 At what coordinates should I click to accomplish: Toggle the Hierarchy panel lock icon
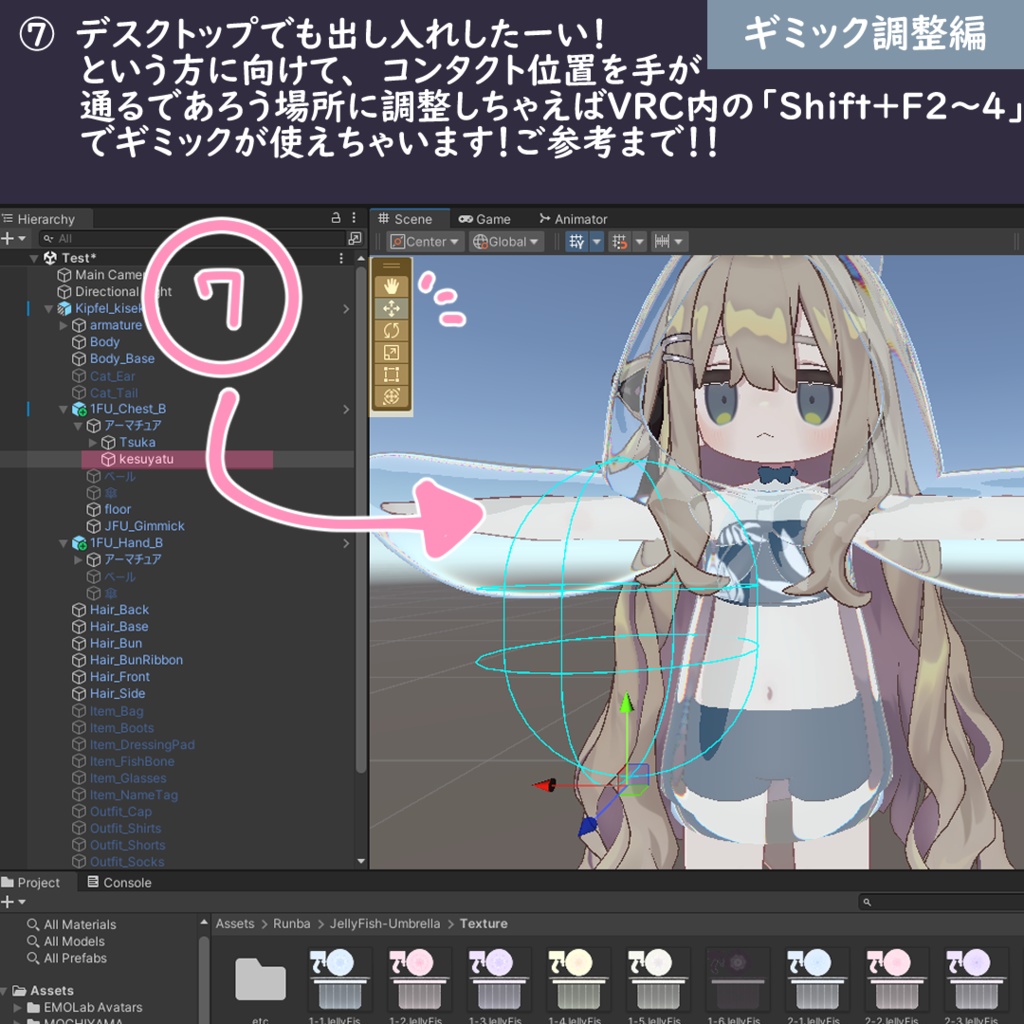pos(336,218)
